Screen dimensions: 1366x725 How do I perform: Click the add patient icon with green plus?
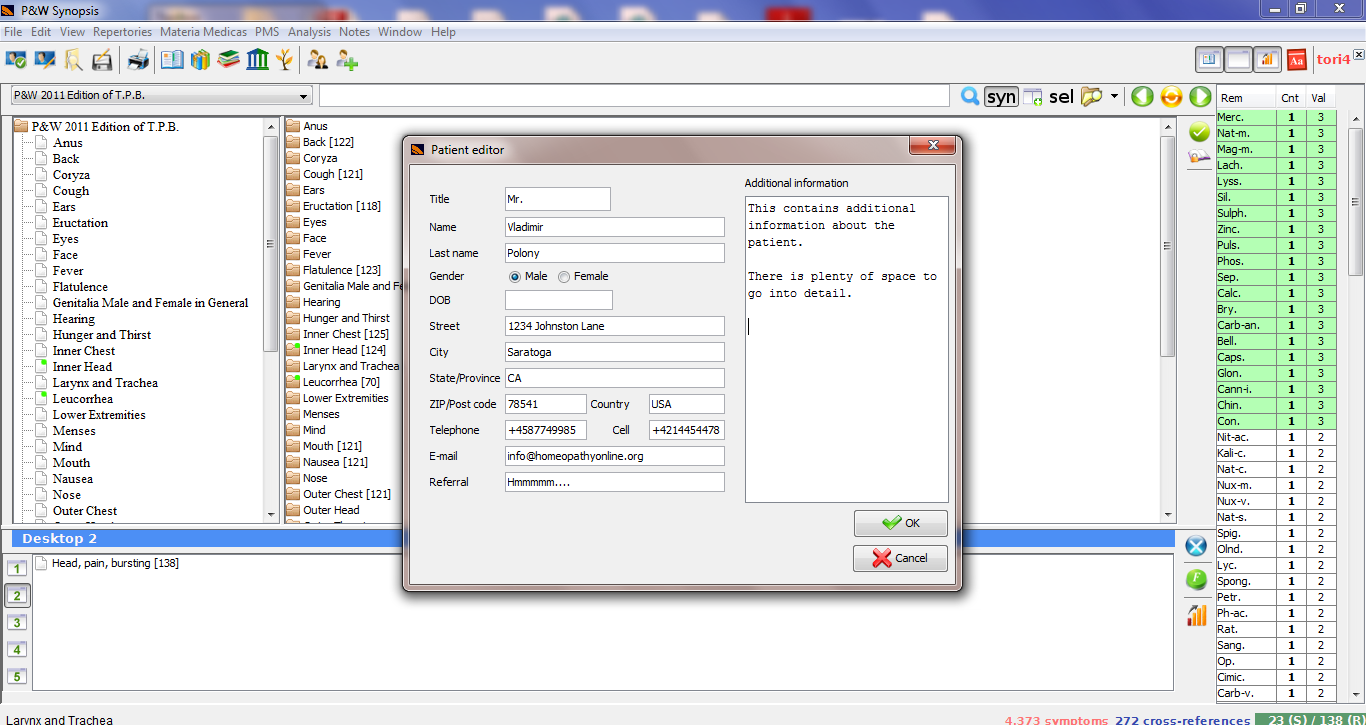347,60
